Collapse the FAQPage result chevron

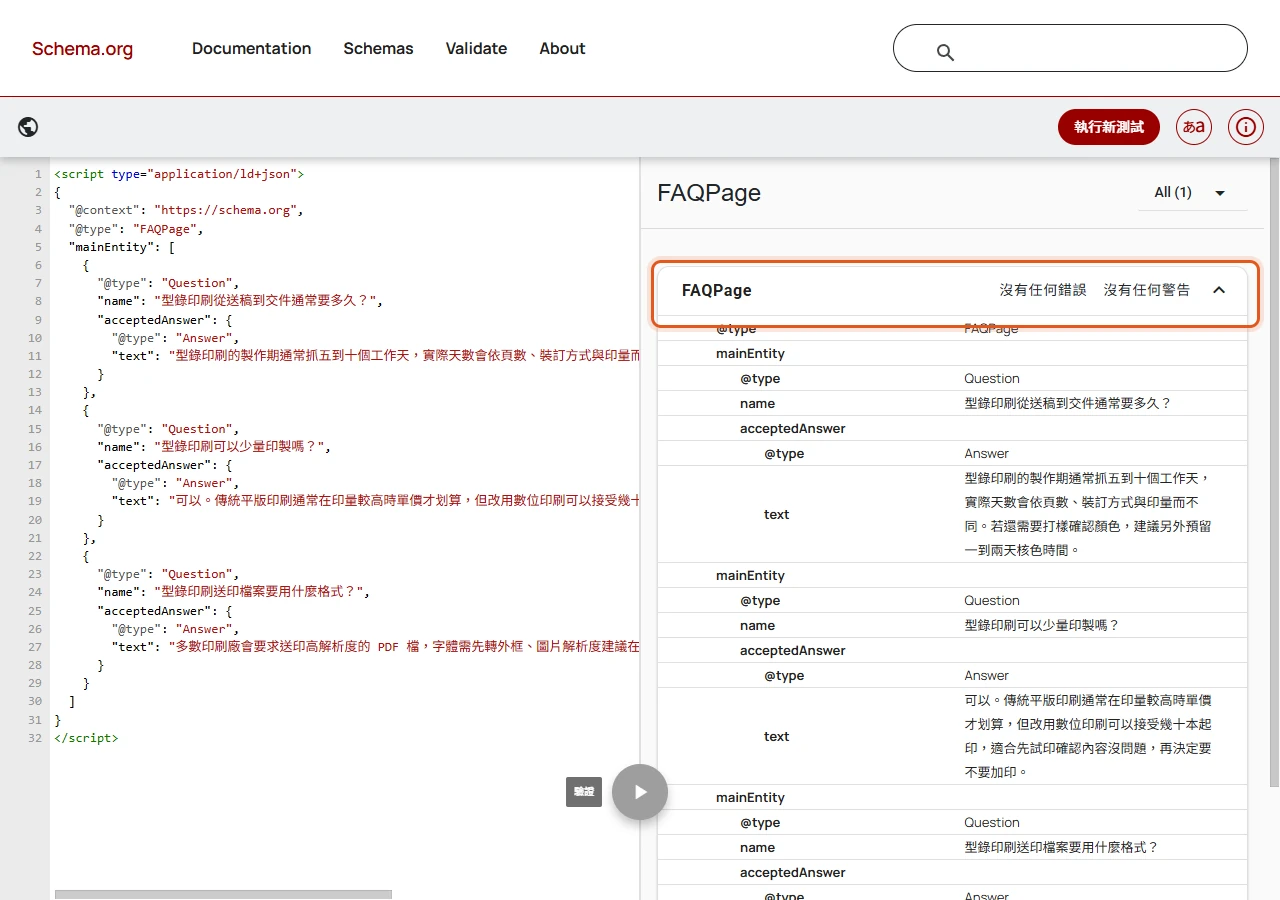(1219, 290)
